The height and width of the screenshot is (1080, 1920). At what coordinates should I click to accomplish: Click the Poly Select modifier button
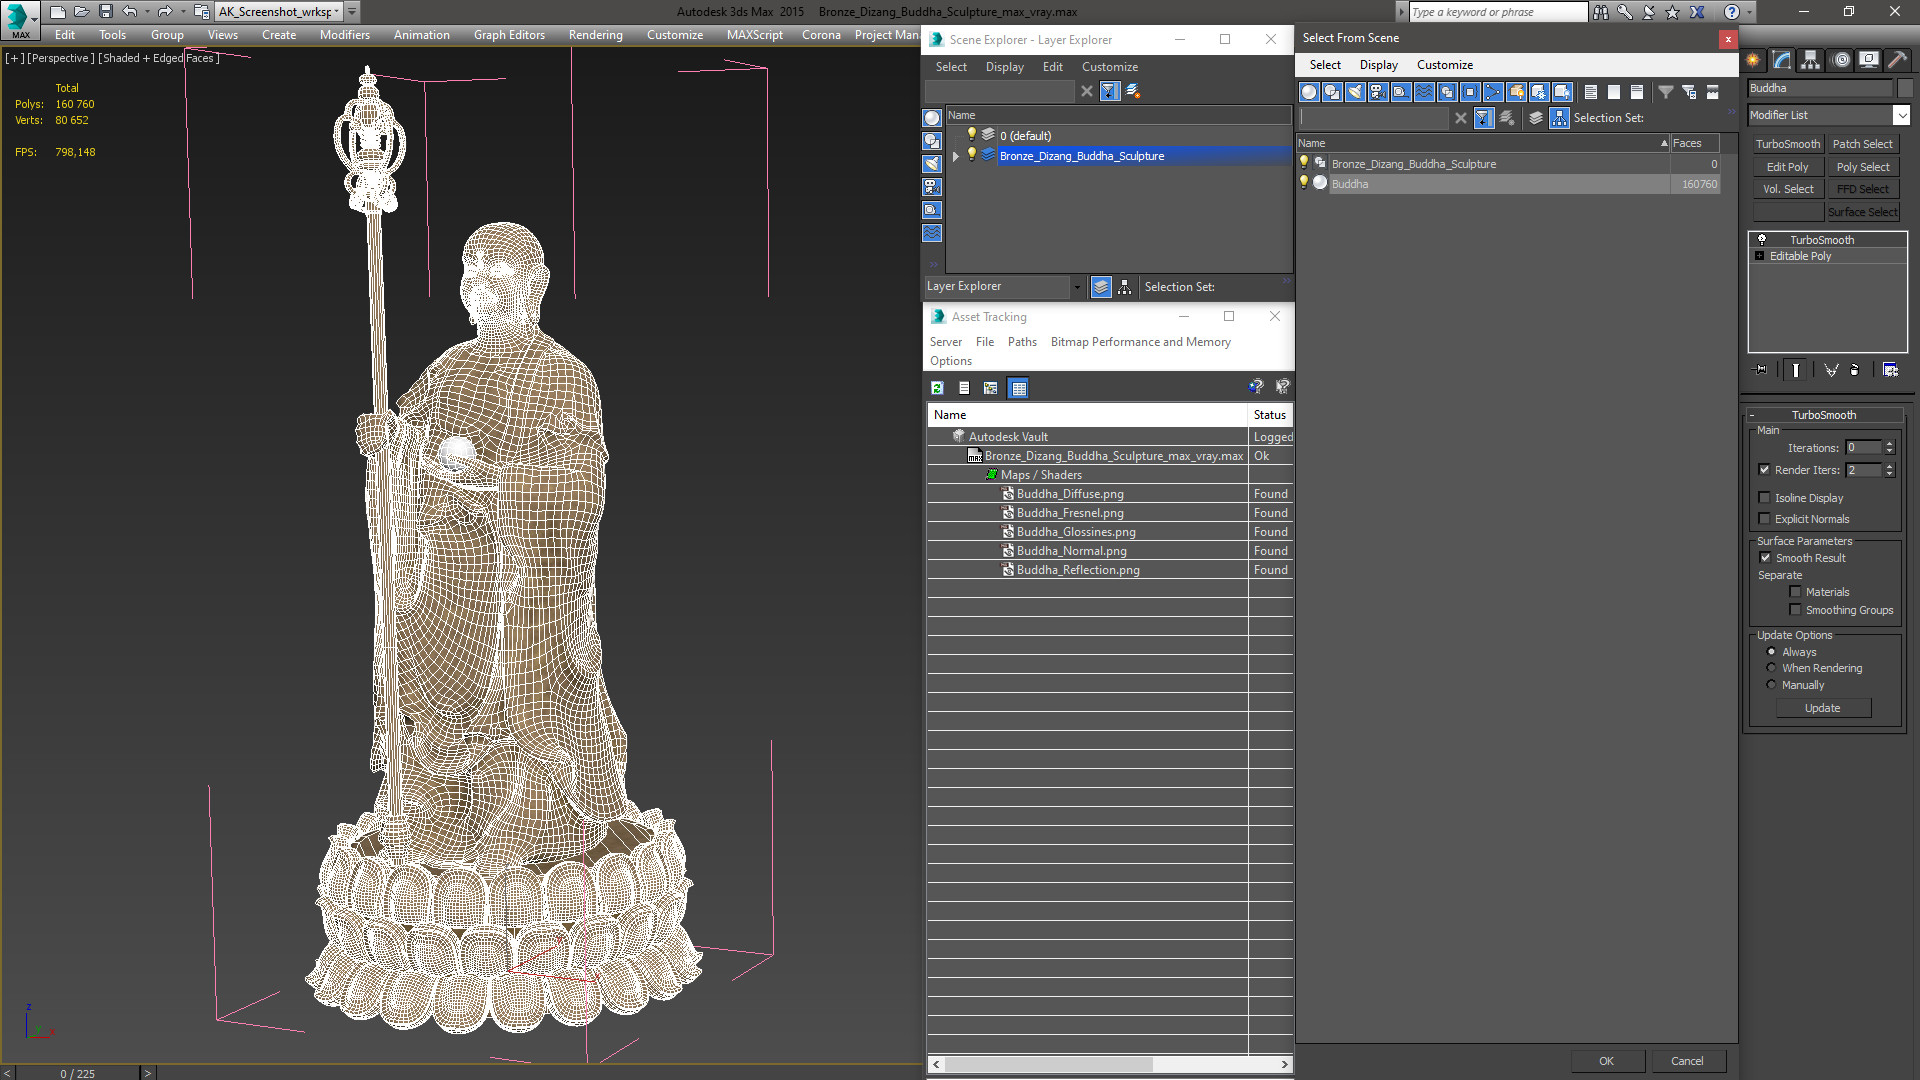click(1862, 167)
